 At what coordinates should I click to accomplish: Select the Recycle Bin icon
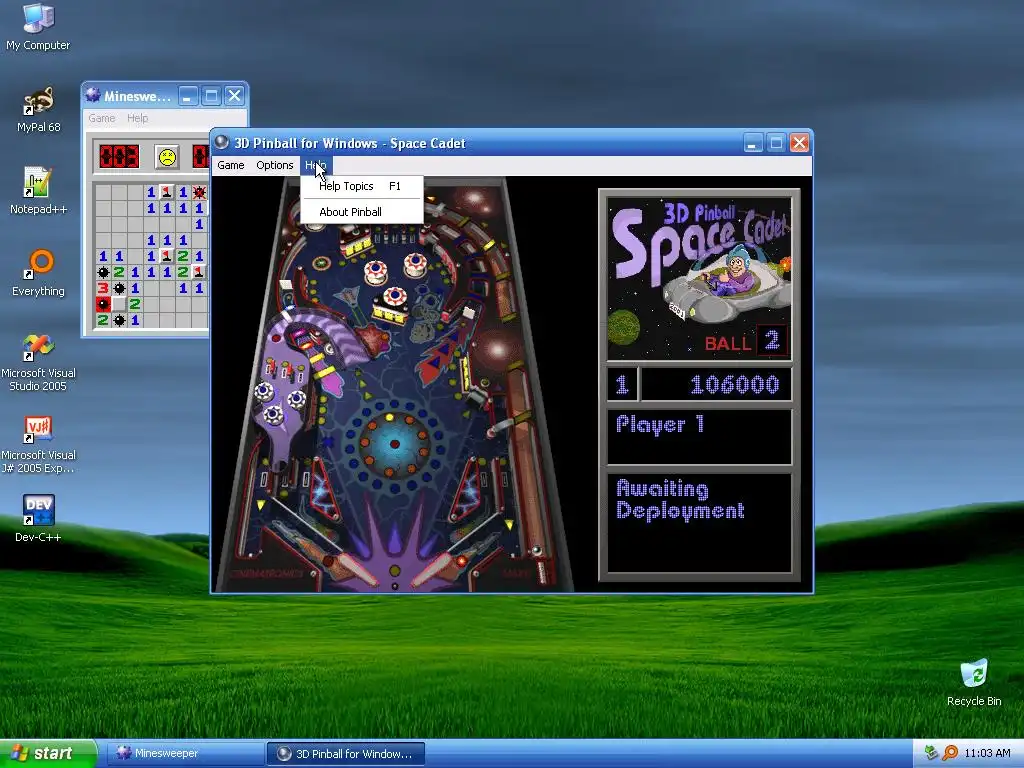click(974, 682)
